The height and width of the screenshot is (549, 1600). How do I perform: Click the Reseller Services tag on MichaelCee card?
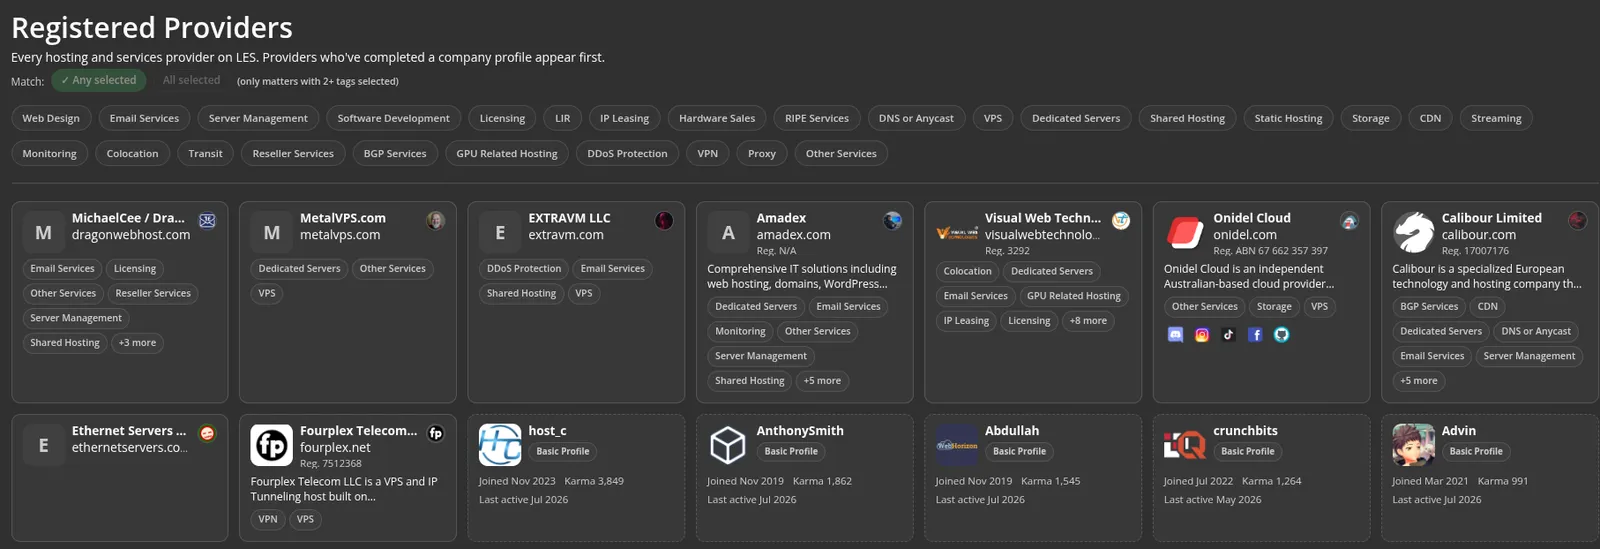pos(153,294)
